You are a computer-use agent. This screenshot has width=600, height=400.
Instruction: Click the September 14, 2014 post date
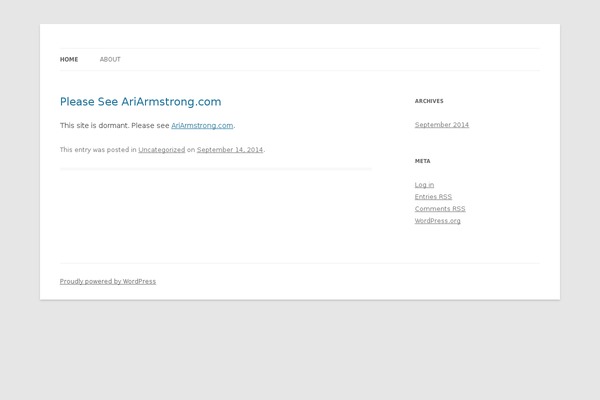(230, 150)
